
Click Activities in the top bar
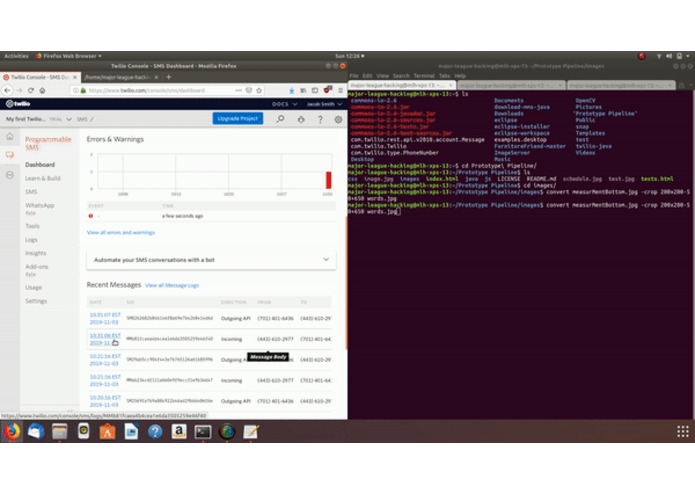pos(16,56)
